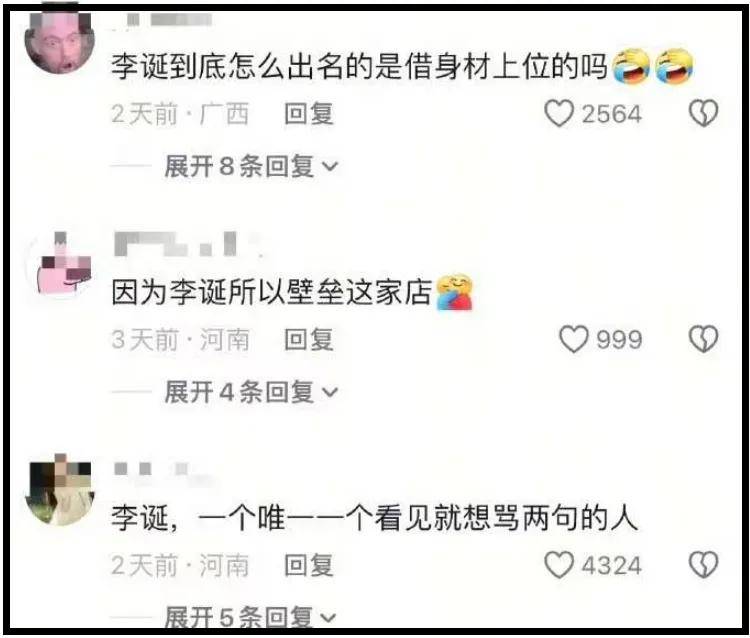Expand 展开8条回复 replies
Viewport: 750px width, 638px height.
click(x=251, y=166)
